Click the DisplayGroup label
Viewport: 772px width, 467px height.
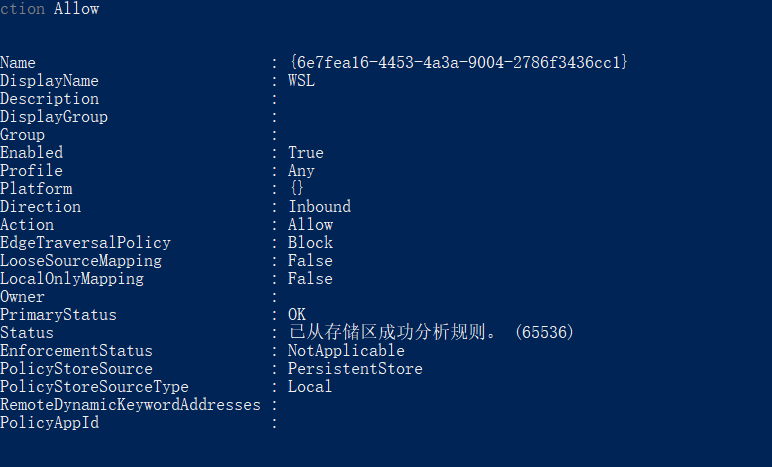[54, 117]
